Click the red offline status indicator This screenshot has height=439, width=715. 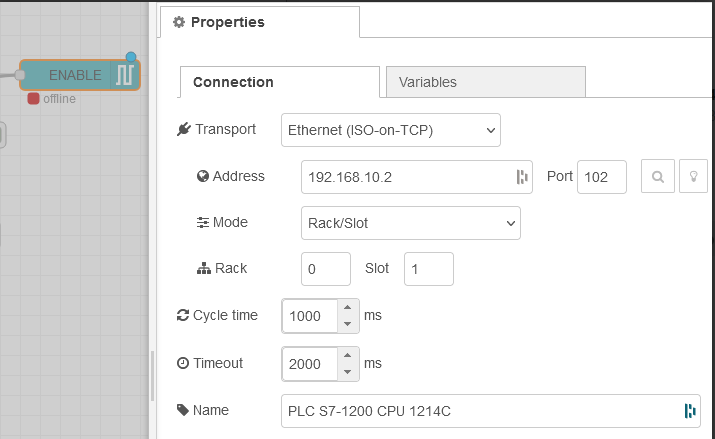(33, 99)
